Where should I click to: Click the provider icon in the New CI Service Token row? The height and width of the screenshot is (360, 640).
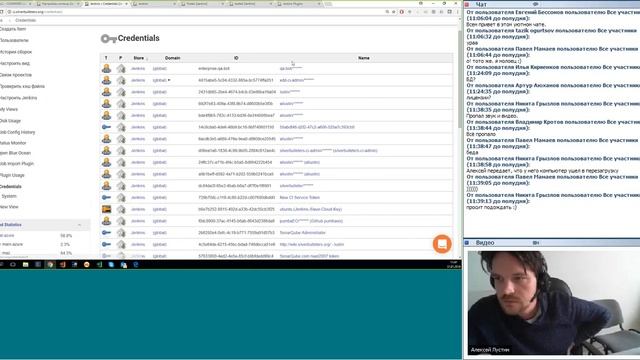click(x=121, y=198)
